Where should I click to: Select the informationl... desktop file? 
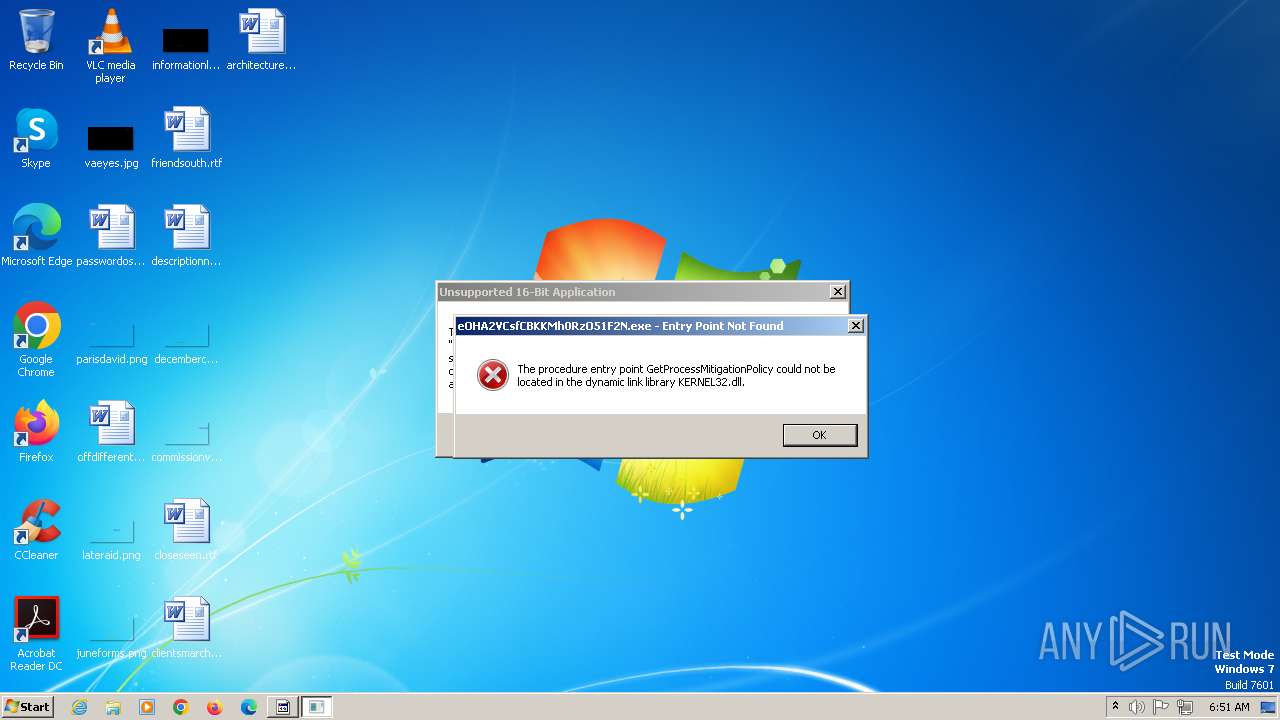(x=186, y=48)
